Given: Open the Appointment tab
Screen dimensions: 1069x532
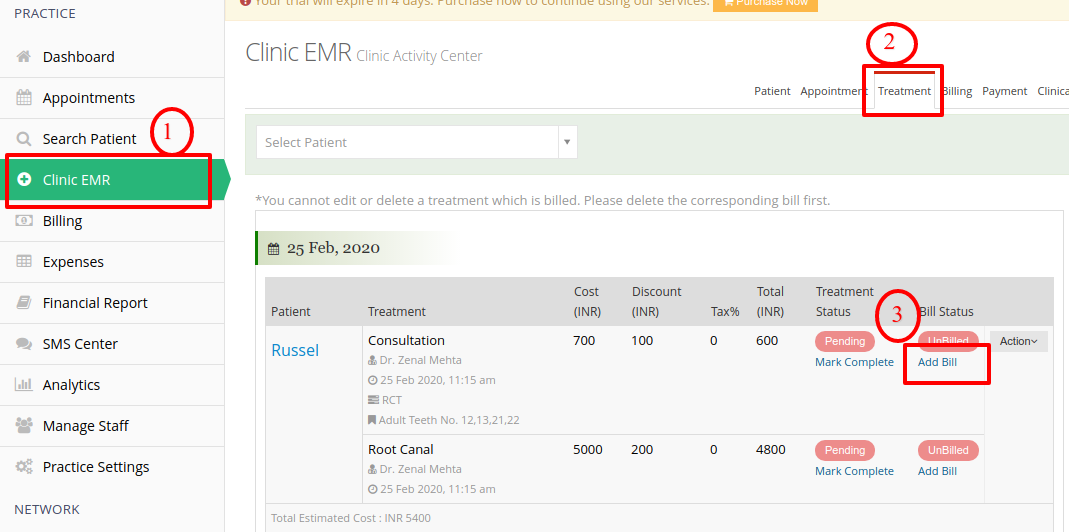Looking at the screenshot, I should click(834, 91).
